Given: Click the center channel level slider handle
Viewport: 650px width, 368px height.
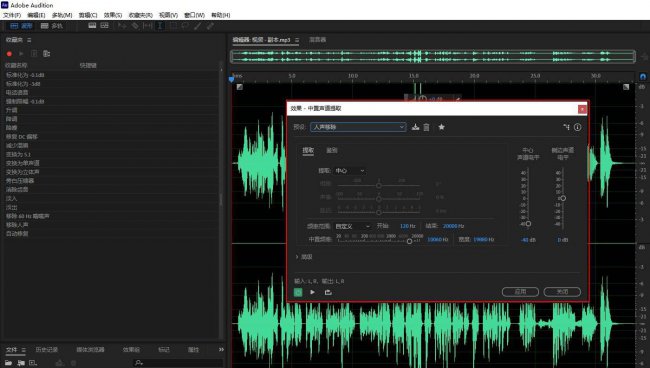Looking at the screenshot, I should point(528,224).
